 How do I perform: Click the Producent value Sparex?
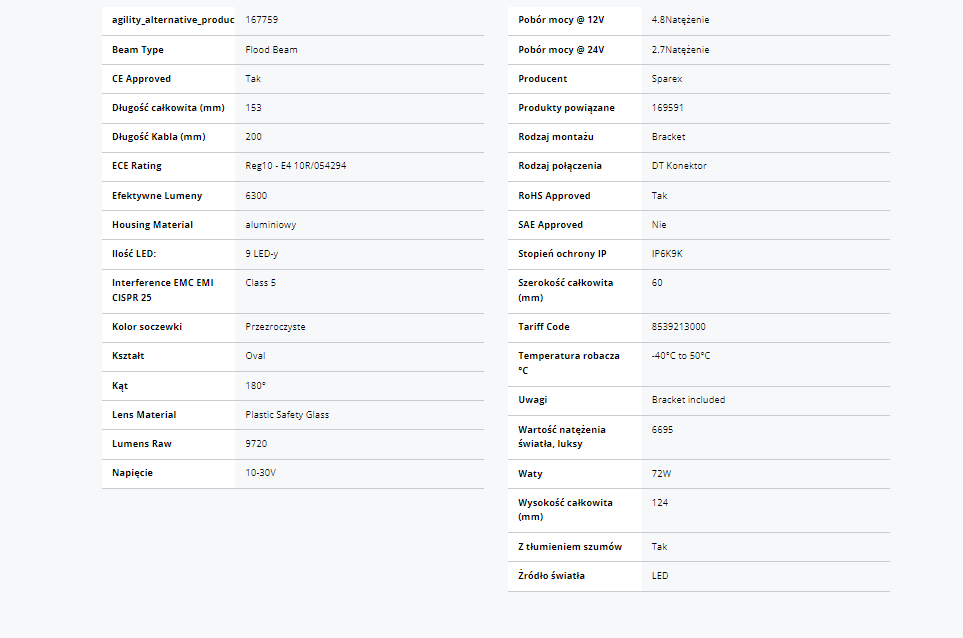667,79
